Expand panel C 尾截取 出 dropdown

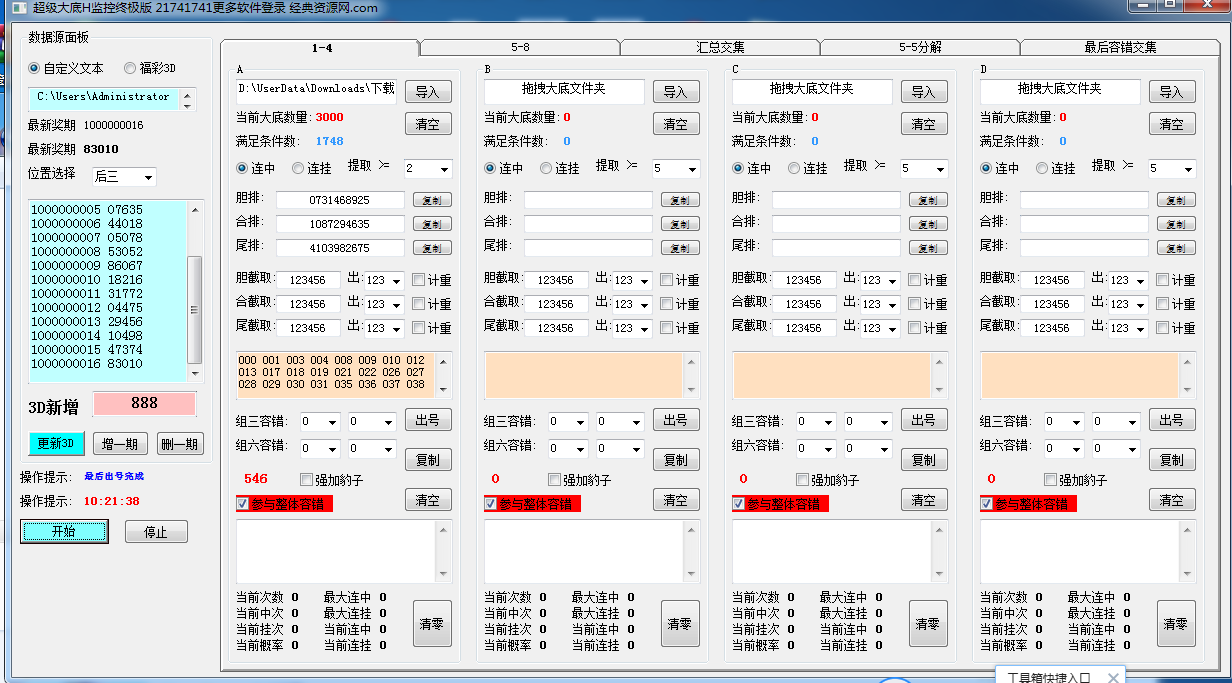pyautogui.click(x=880, y=329)
